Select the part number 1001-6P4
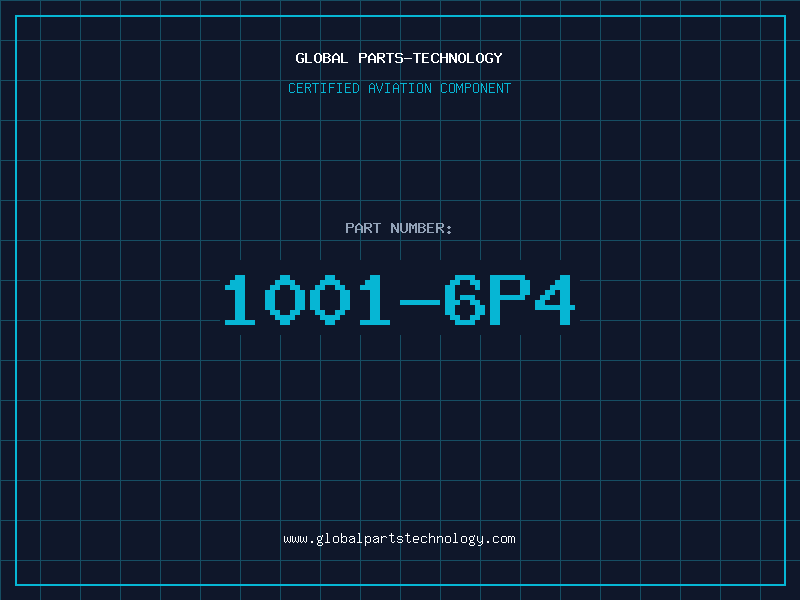800x600 pixels. 400,300
